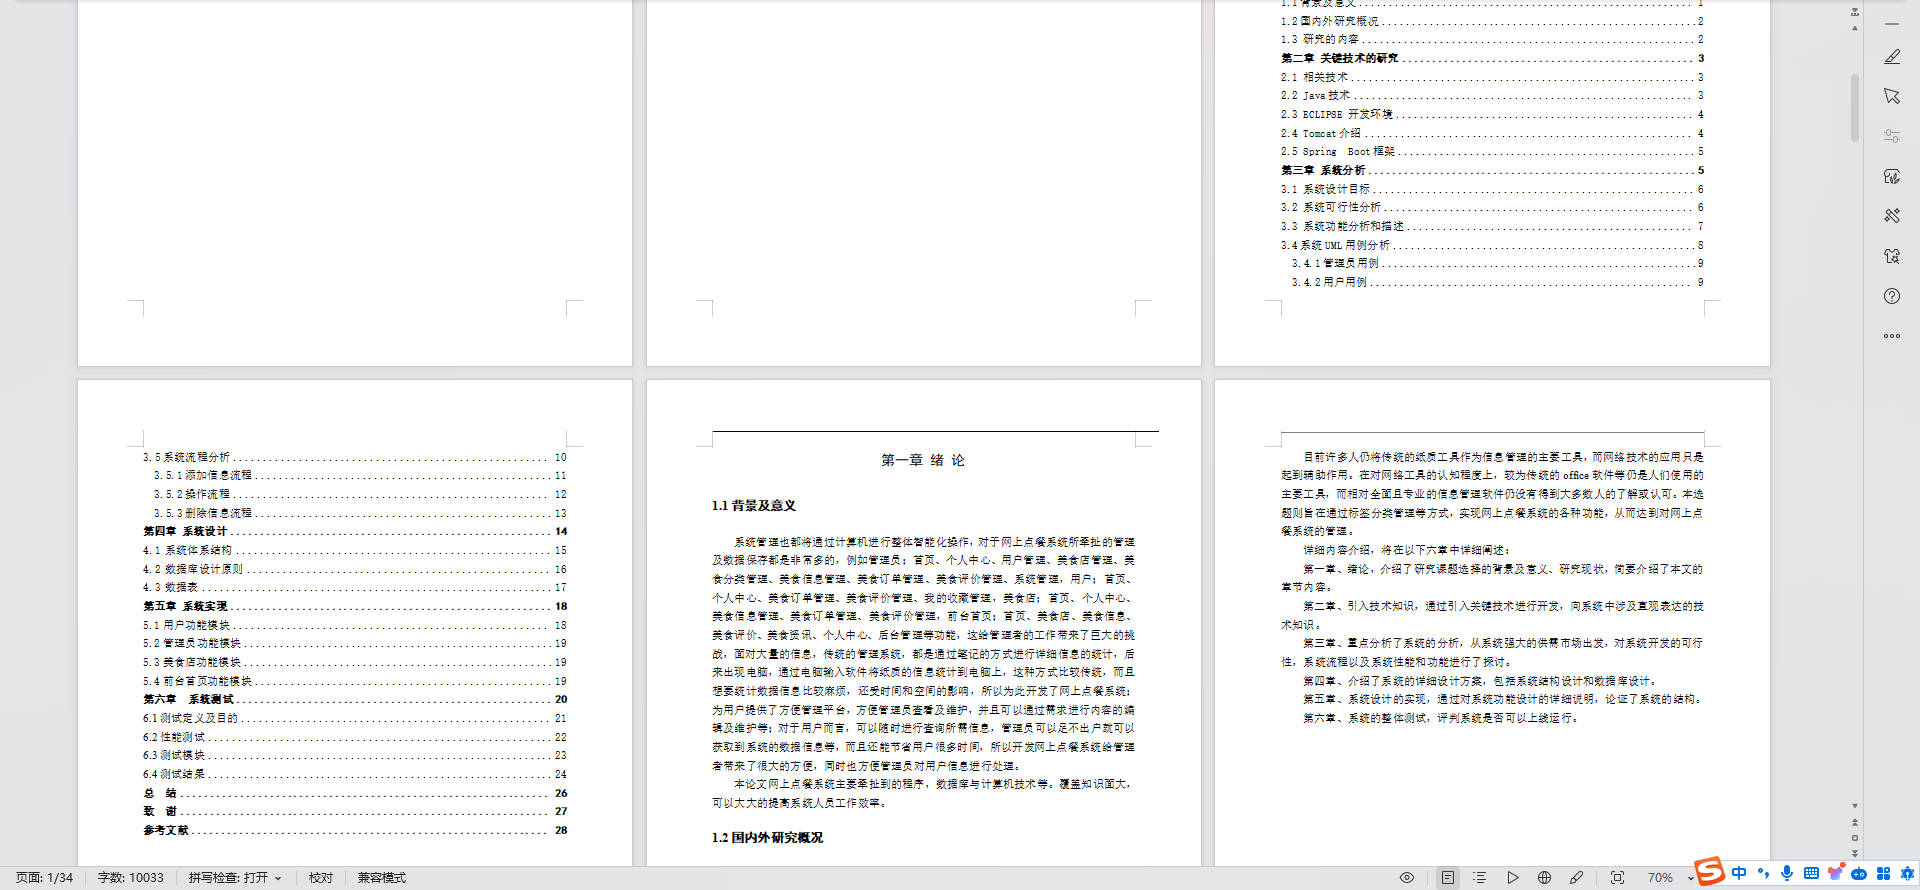Open the pen/style editing tool in sidebar
The height and width of the screenshot is (890, 1920).
tap(1892, 57)
